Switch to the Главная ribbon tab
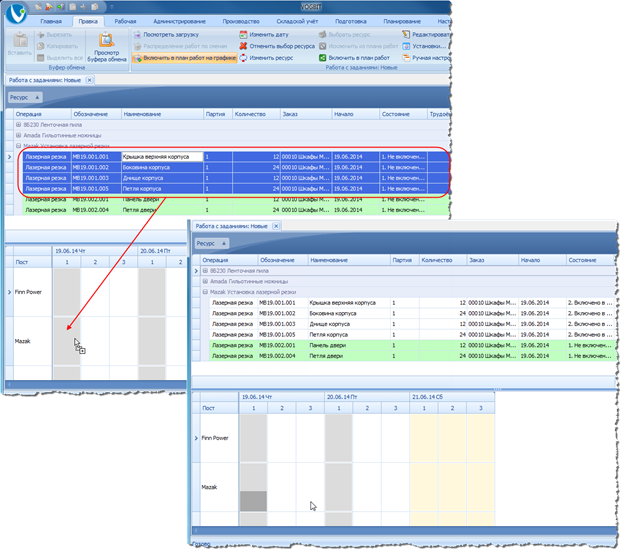This screenshot has height=552, width=624. pyautogui.click(x=51, y=20)
